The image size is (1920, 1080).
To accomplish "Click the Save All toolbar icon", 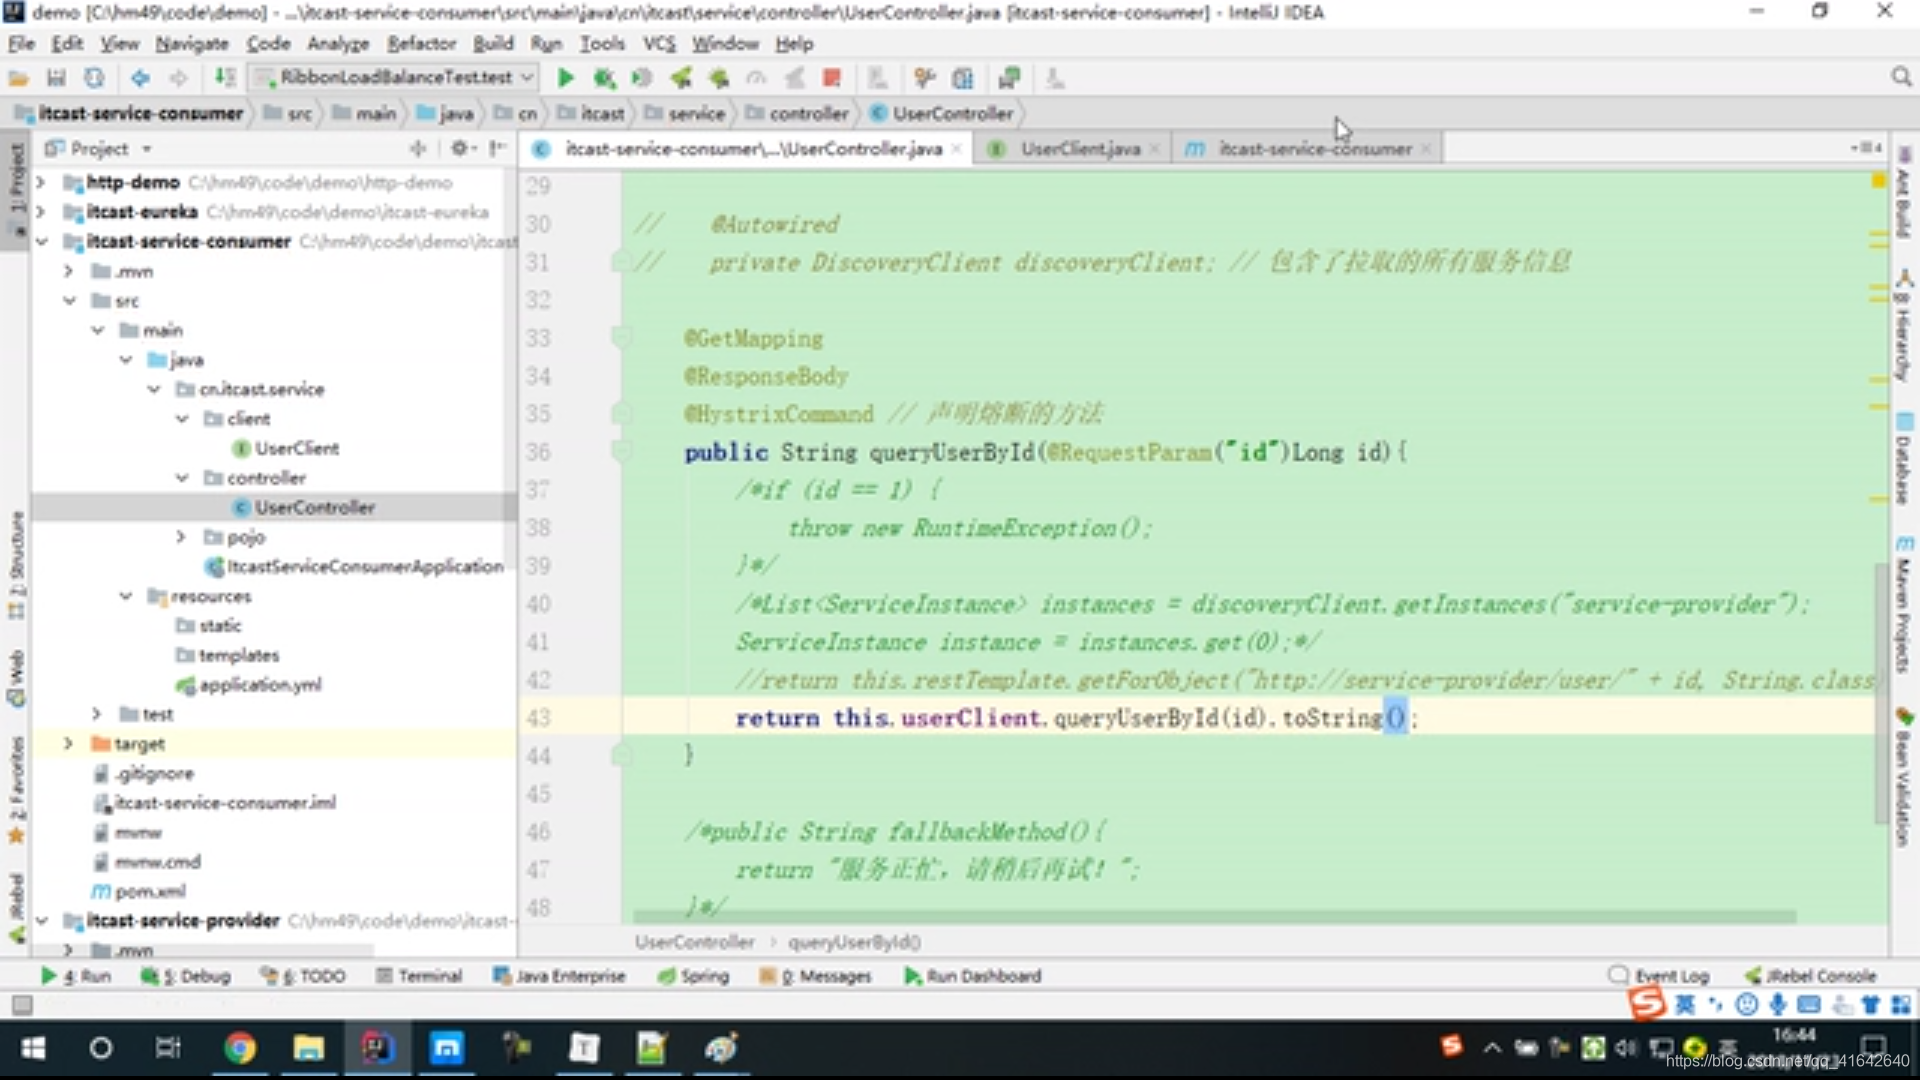I will coord(56,78).
